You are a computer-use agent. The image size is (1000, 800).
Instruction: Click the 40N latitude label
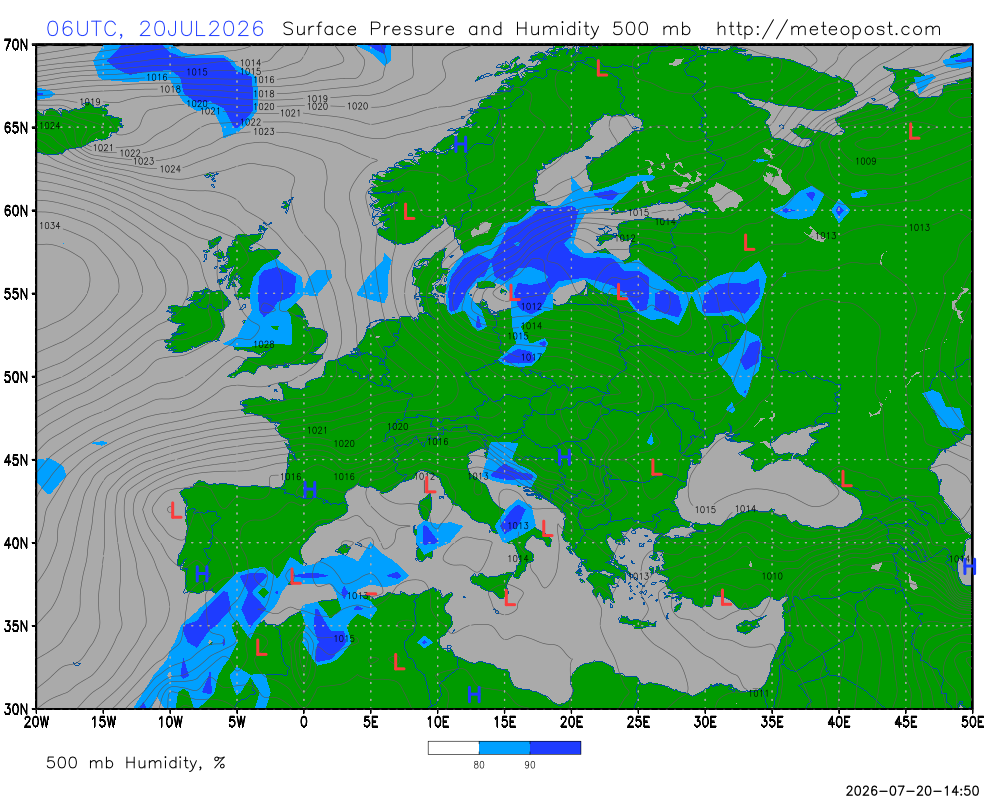click(x=16, y=543)
